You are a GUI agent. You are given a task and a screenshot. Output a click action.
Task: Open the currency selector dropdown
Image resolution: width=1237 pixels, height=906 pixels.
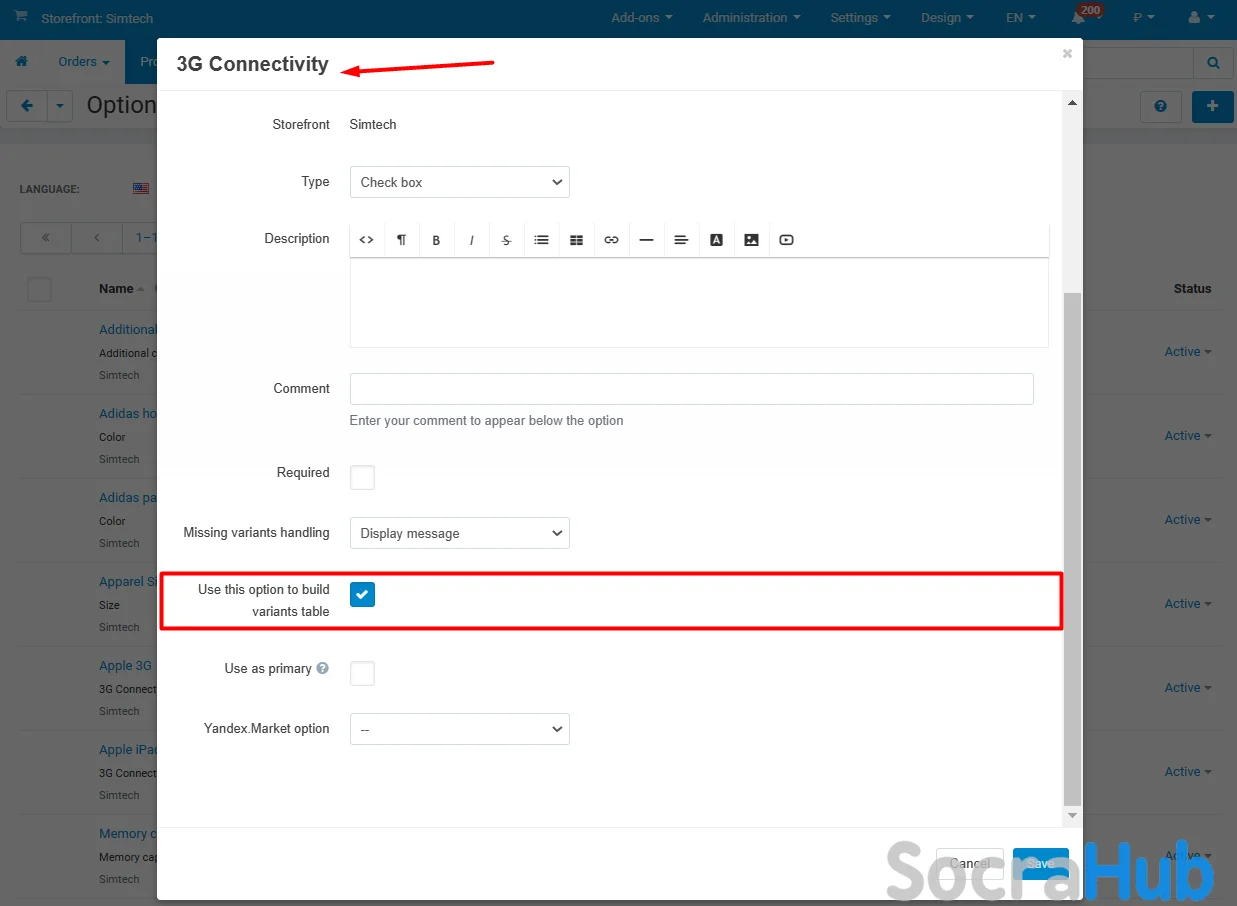(x=1144, y=18)
